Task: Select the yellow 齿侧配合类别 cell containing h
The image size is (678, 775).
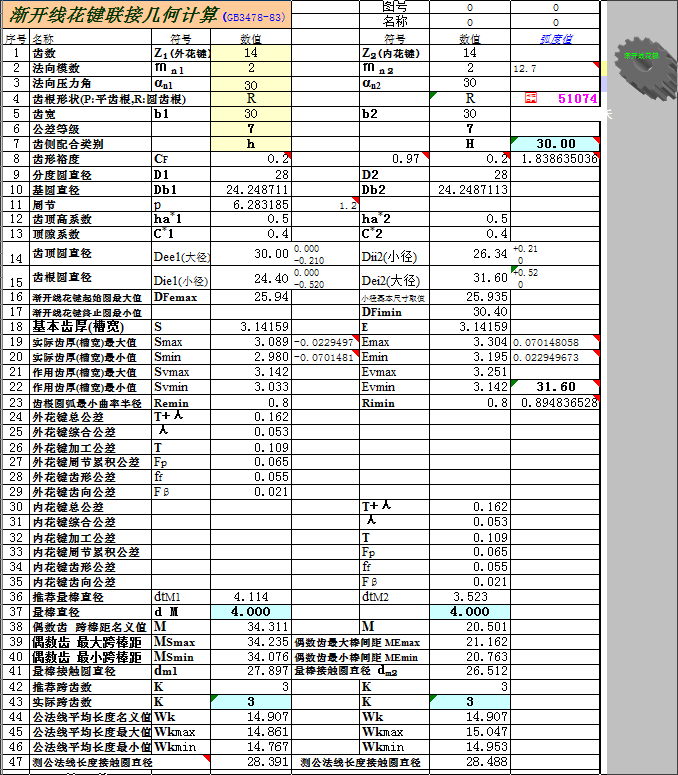Action: [x=251, y=144]
